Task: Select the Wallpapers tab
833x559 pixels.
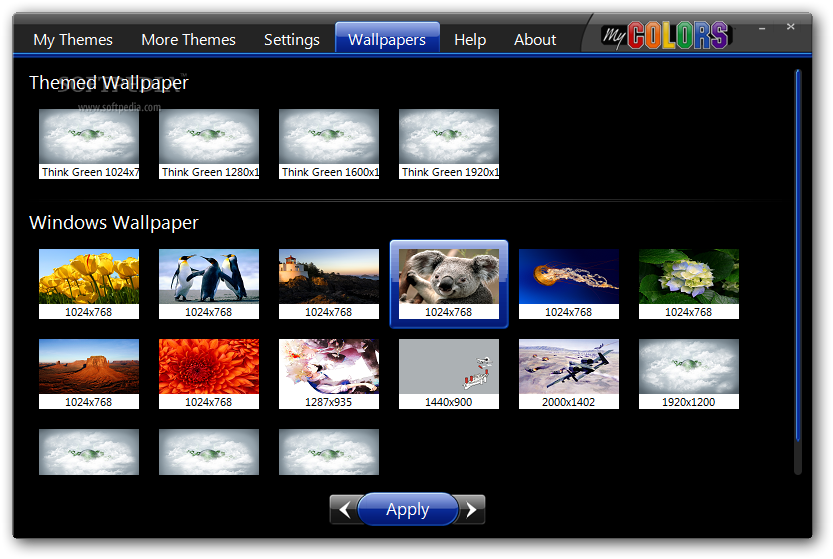Action: (x=387, y=38)
